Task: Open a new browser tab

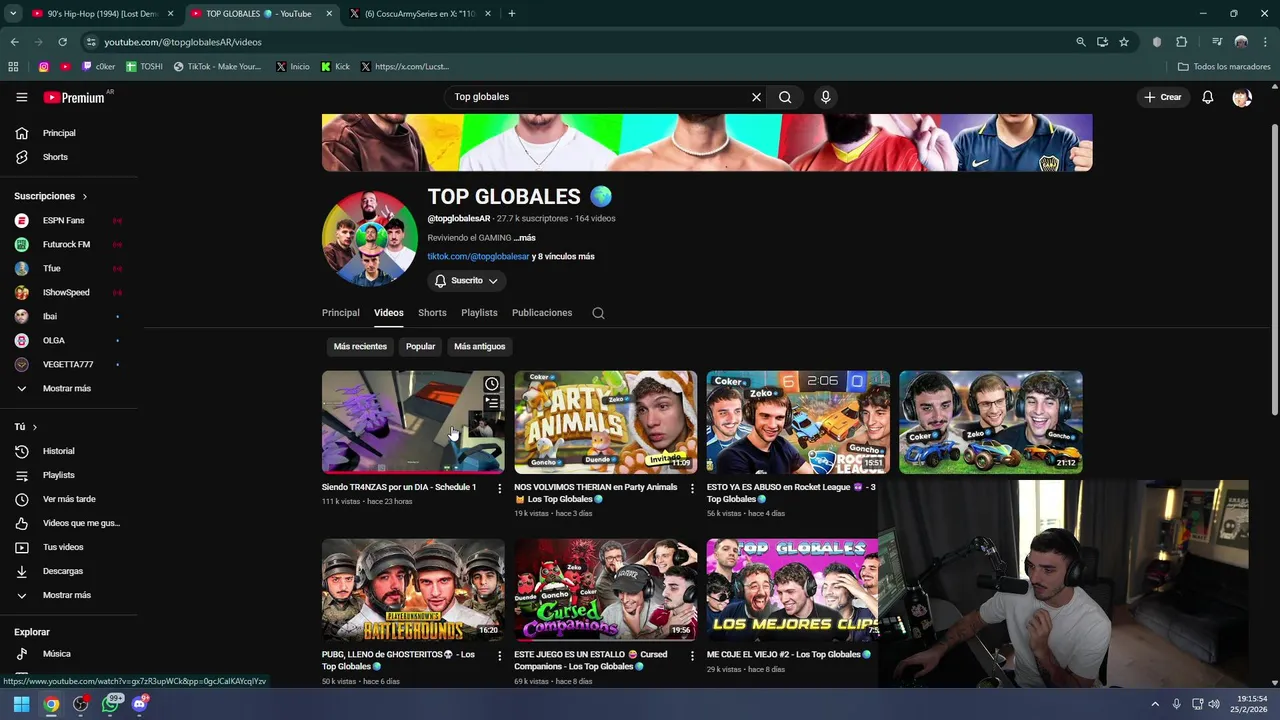Action: point(512,14)
